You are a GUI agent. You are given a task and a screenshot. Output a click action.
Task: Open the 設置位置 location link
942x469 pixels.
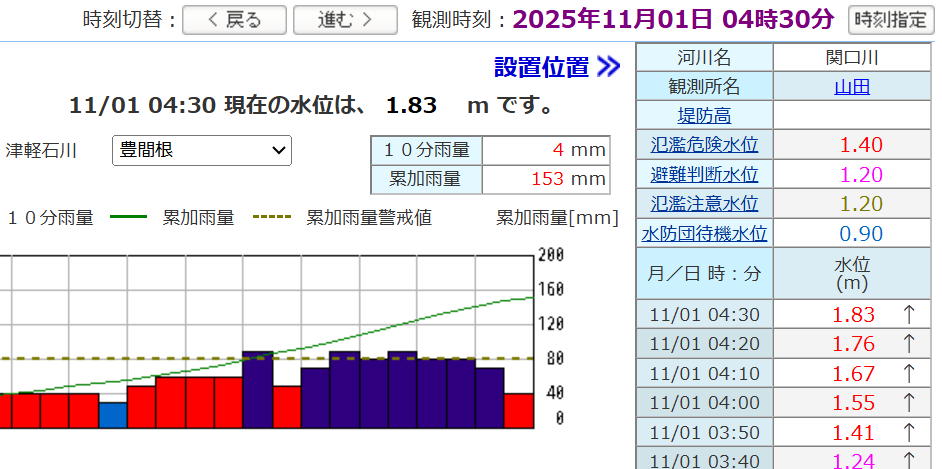pyautogui.click(x=541, y=67)
